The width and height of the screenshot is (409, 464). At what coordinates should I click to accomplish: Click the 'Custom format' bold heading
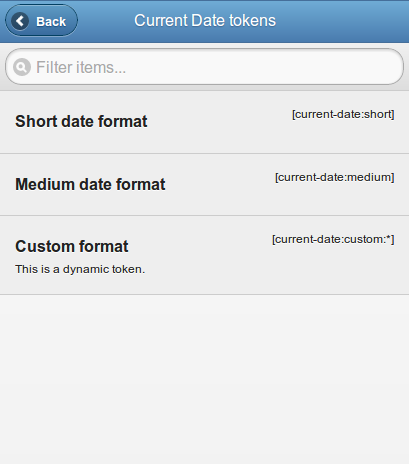[72, 247]
